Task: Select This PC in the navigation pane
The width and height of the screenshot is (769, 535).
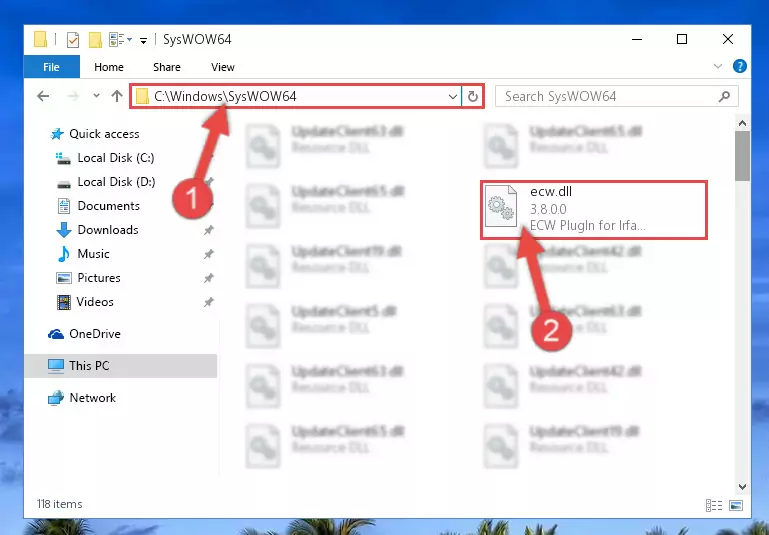Action: (121, 366)
